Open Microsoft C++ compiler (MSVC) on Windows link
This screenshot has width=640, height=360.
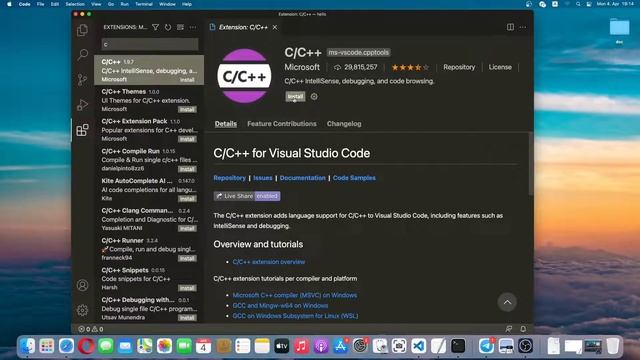coord(295,295)
